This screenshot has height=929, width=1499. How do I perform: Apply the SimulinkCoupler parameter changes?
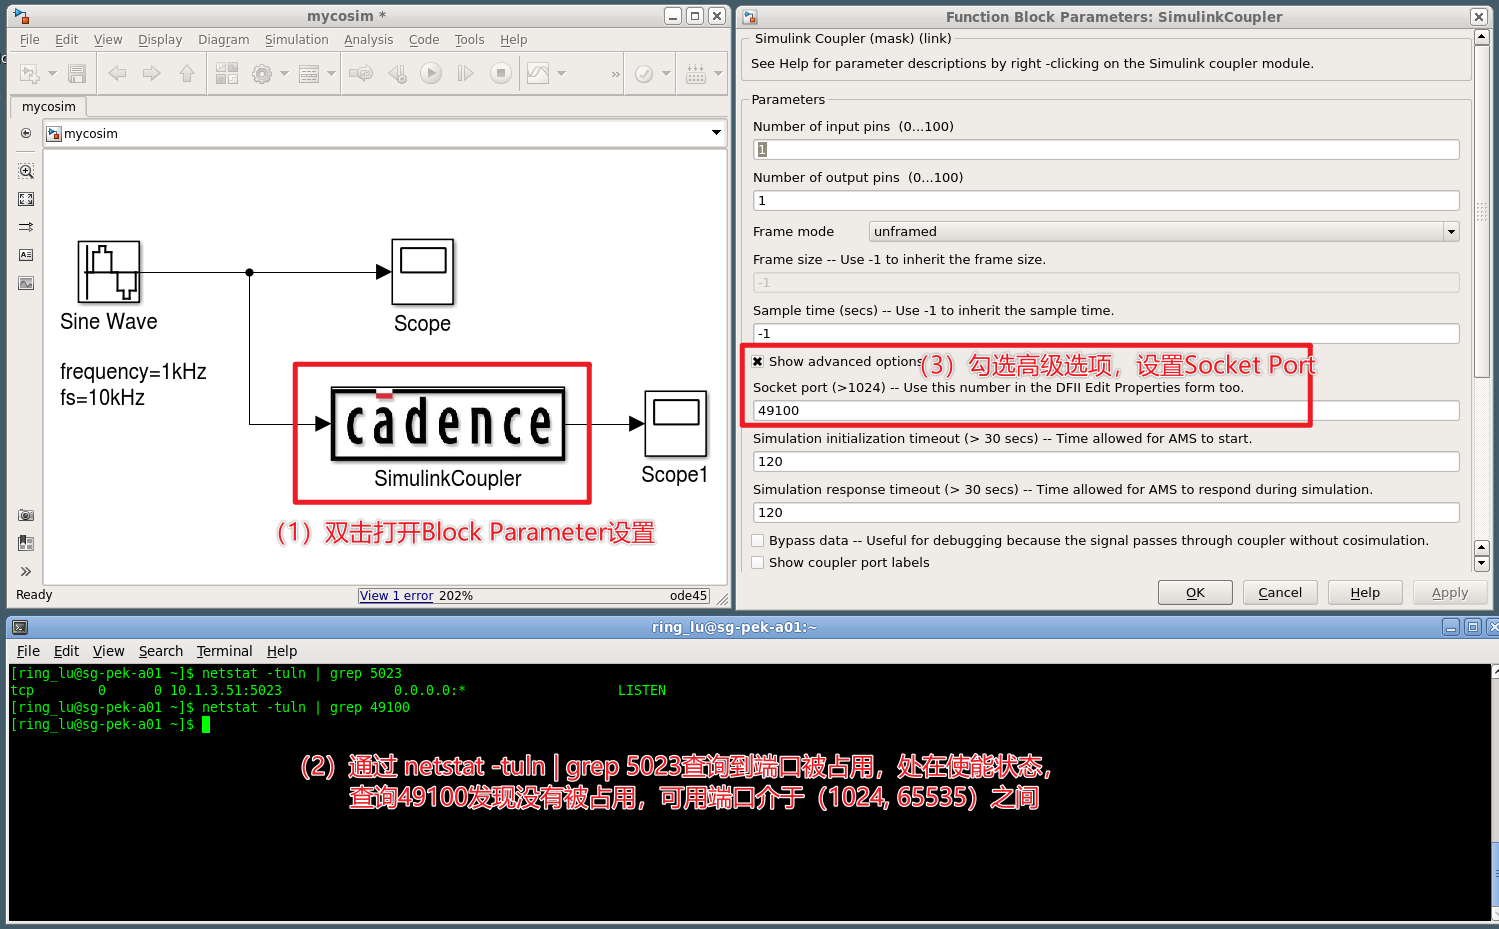click(x=1449, y=592)
